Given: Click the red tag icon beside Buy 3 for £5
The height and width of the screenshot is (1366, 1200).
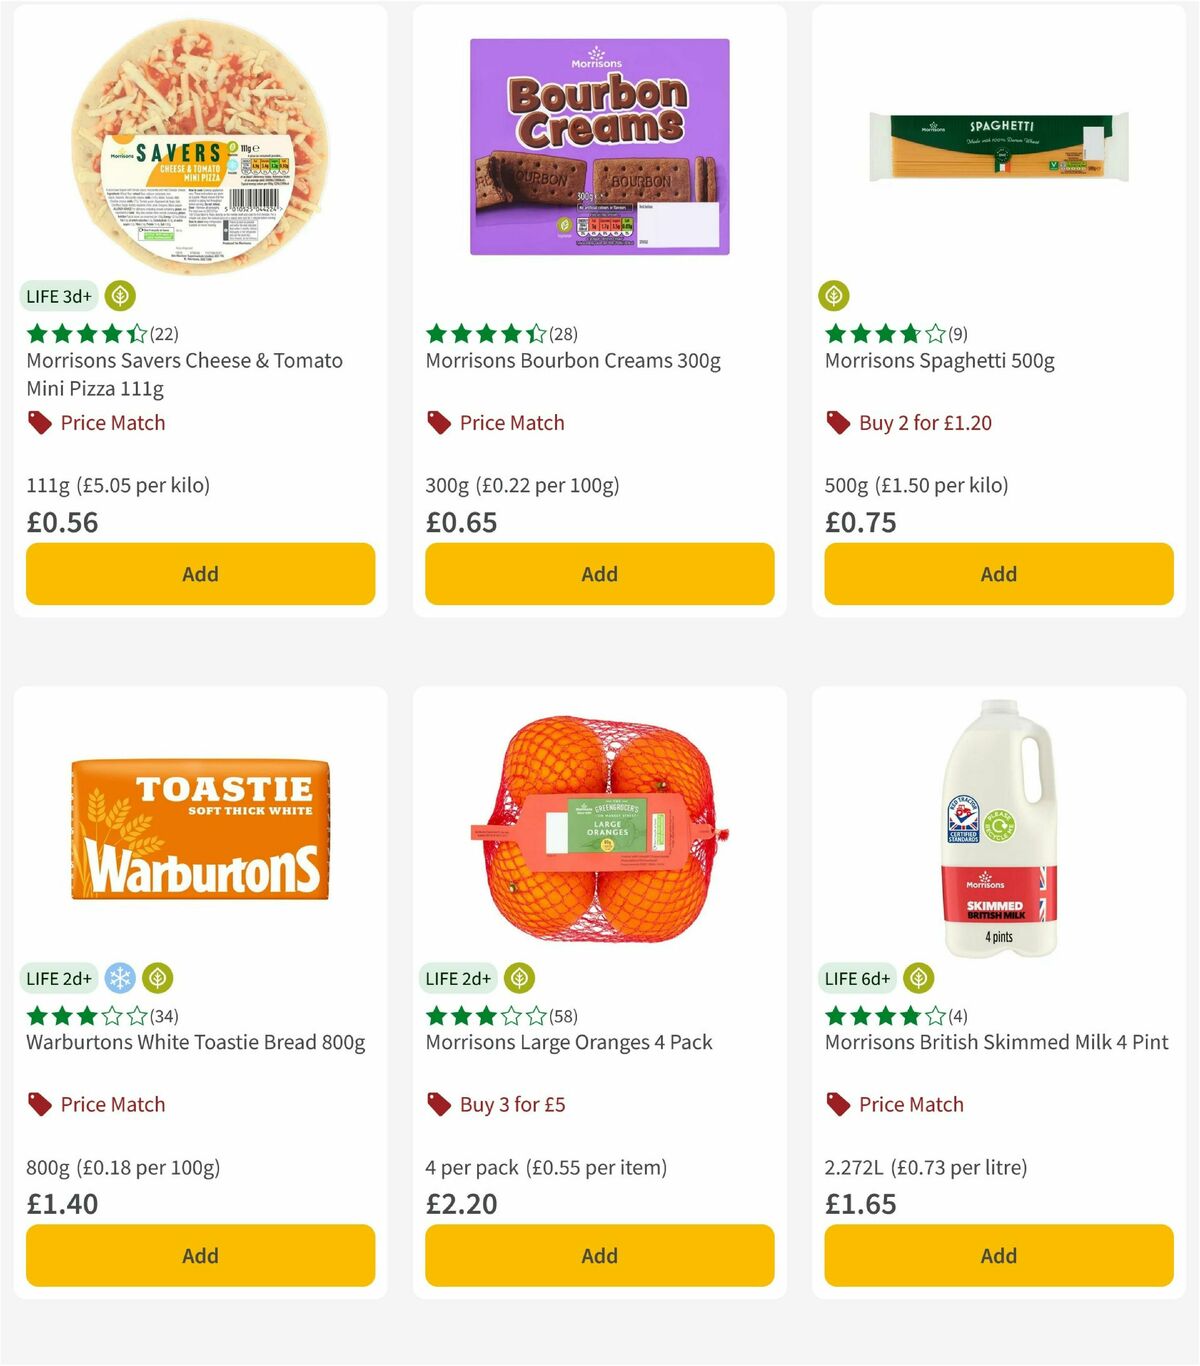Looking at the screenshot, I should tap(437, 1104).
